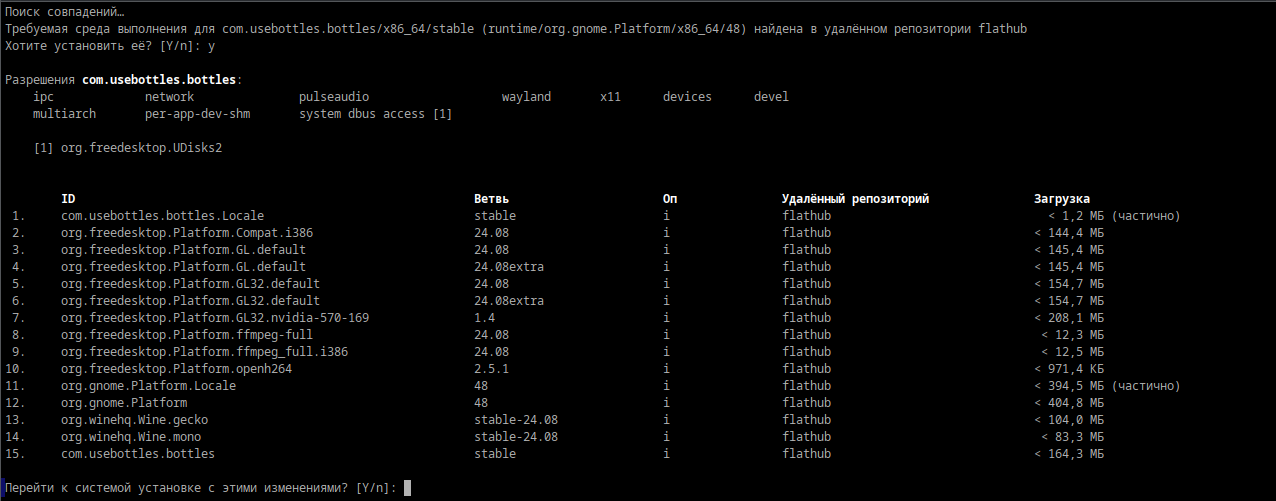Click the download size < 208,1 МБ

tap(1069, 317)
